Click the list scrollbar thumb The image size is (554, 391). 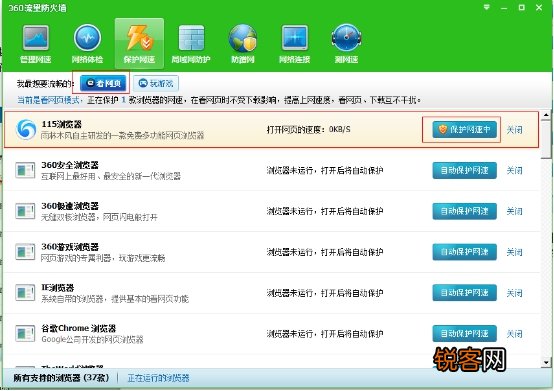[x=546, y=139]
